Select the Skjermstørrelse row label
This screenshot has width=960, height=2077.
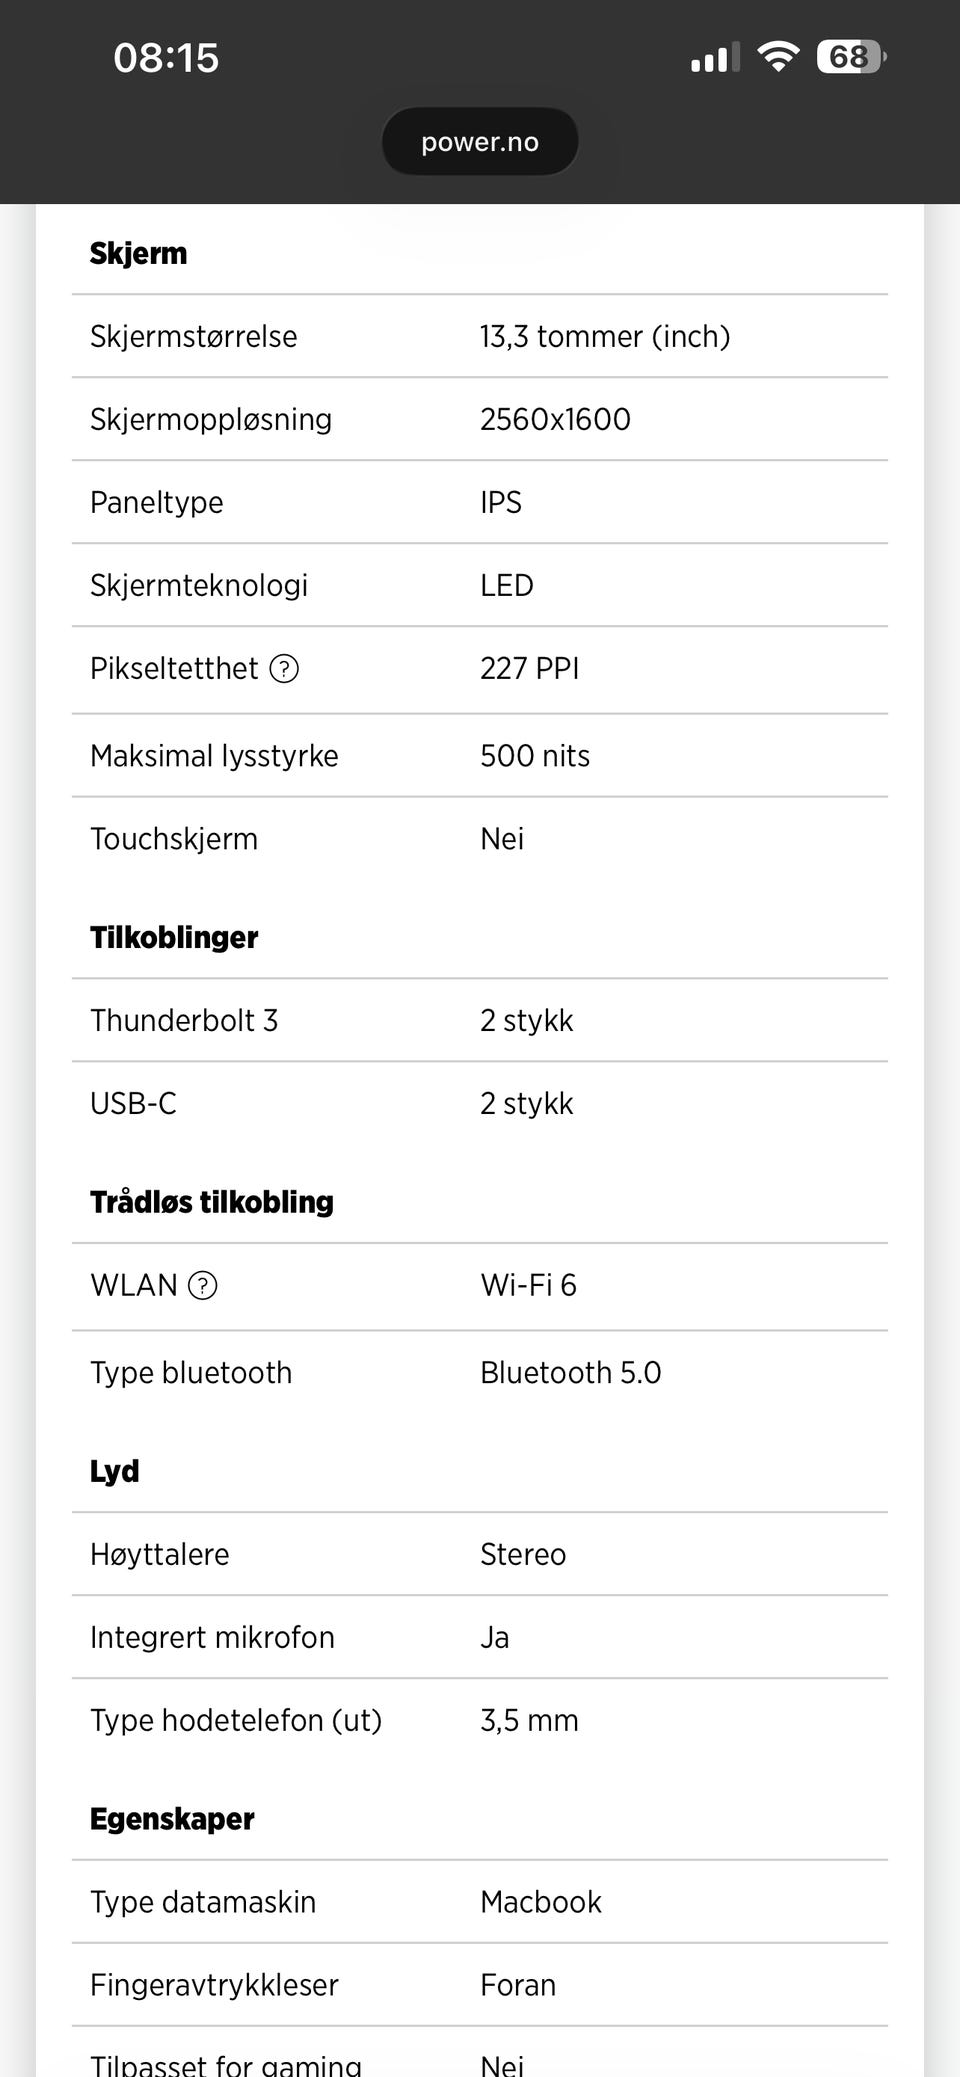click(x=194, y=336)
